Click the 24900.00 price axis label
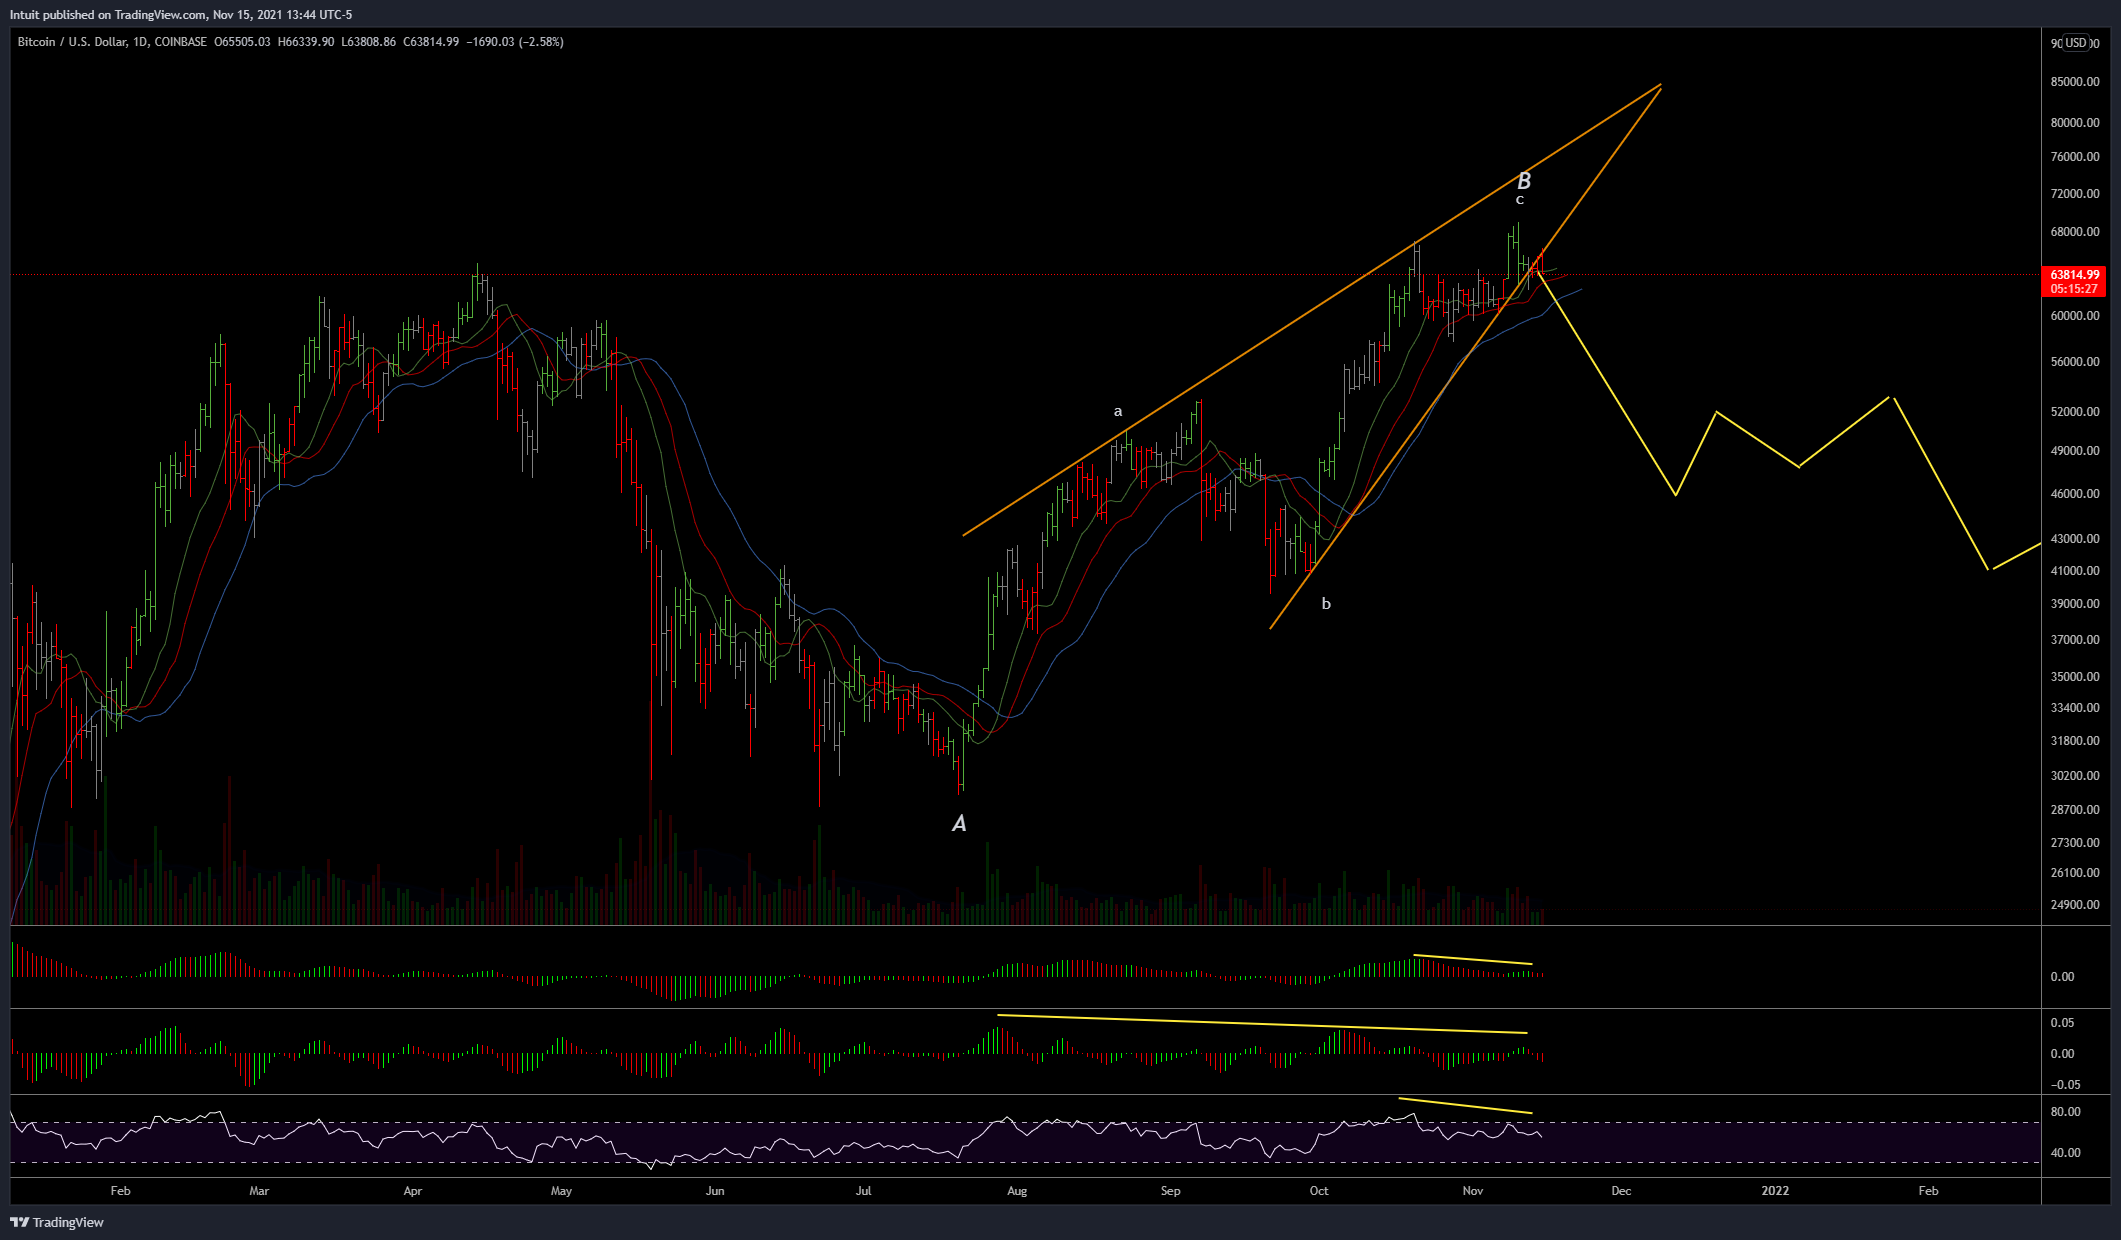This screenshot has width=2121, height=1240. [x=2075, y=905]
